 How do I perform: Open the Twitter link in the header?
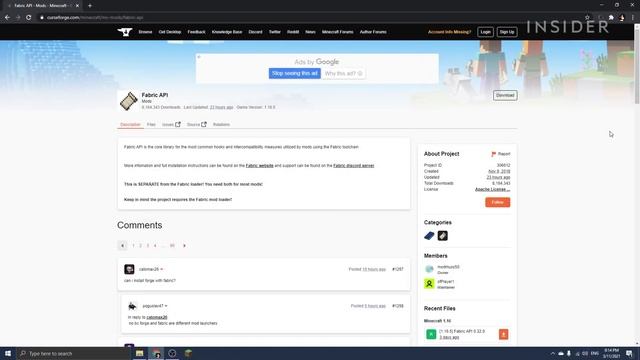tap(275, 32)
